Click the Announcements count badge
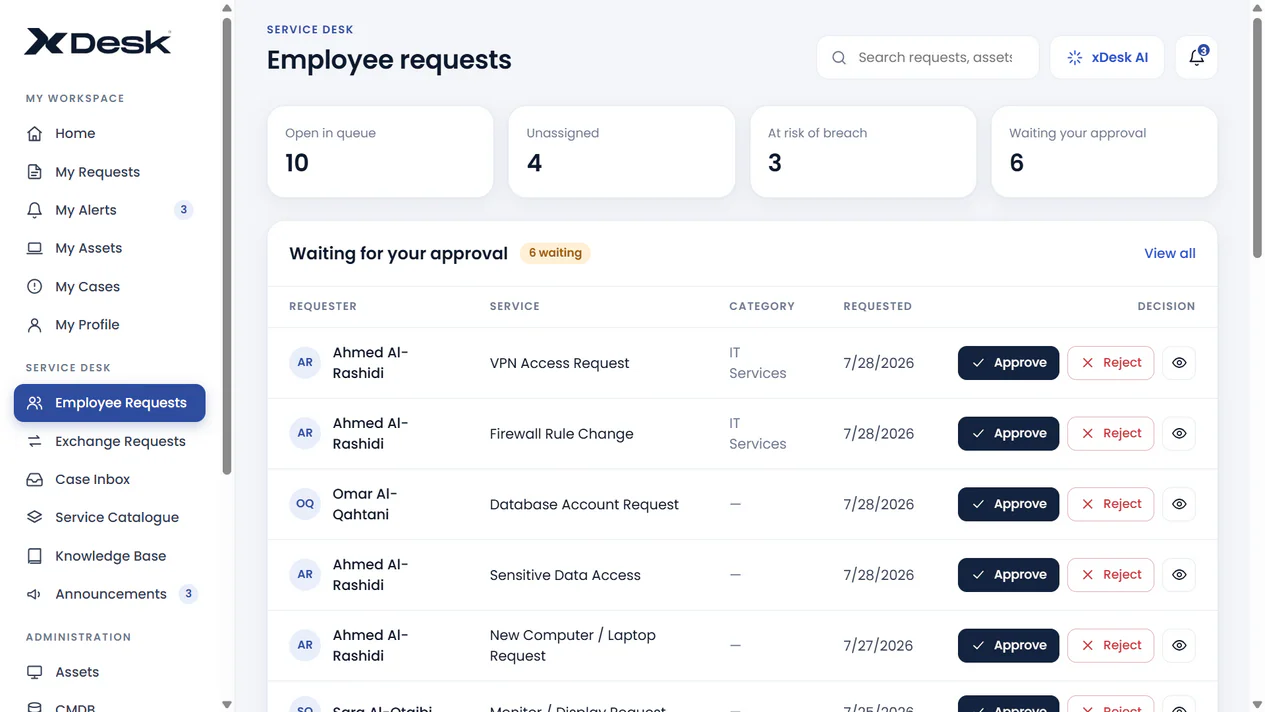The height and width of the screenshot is (712, 1265). click(188, 594)
